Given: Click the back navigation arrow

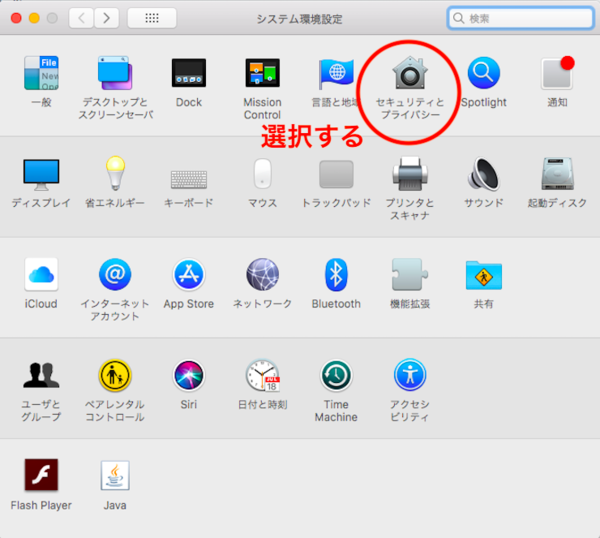Looking at the screenshot, I should click(x=81, y=18).
